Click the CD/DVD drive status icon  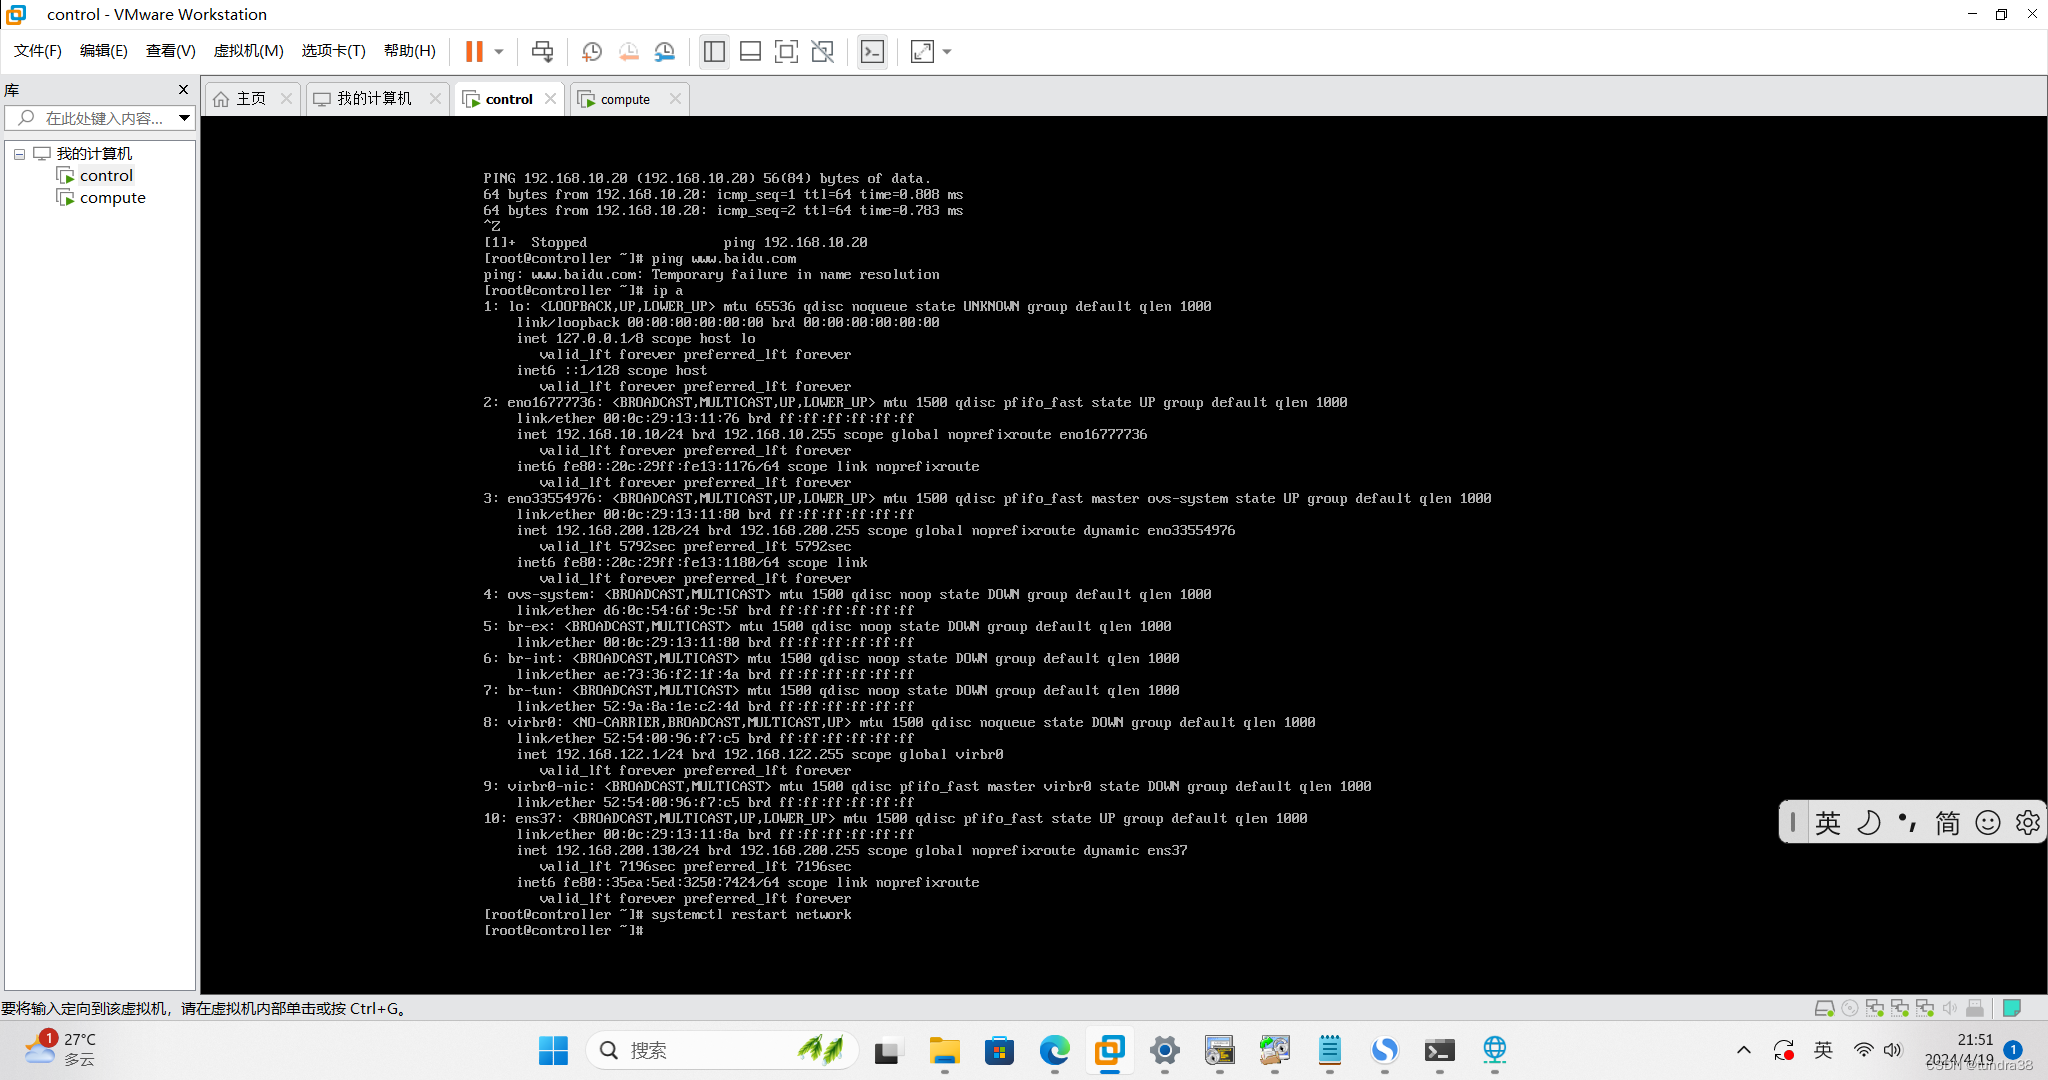tap(1850, 1008)
